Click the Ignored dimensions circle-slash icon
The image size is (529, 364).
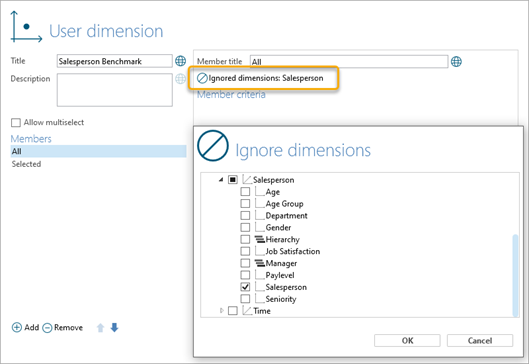(x=202, y=78)
